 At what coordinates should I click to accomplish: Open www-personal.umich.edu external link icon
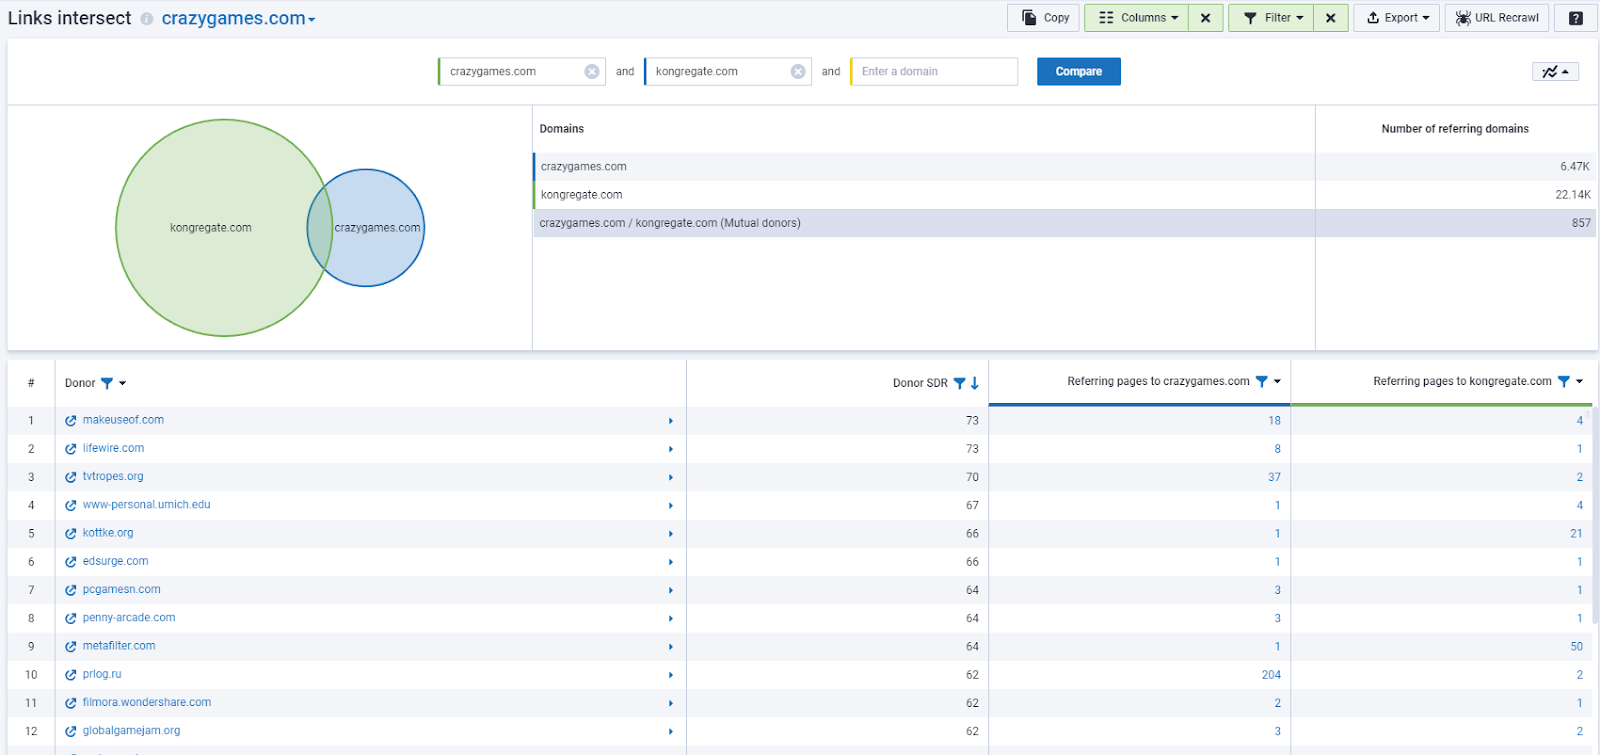(x=71, y=505)
